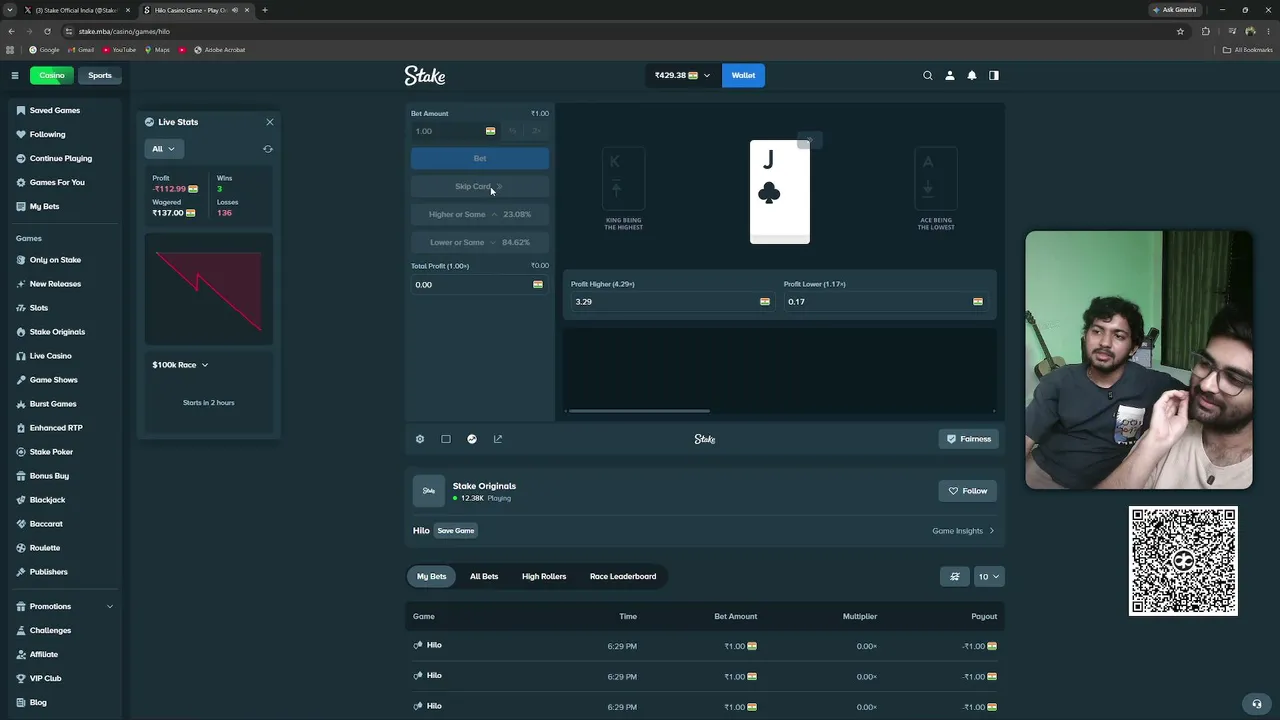Open the Fairness dialog
The width and height of the screenshot is (1280, 720).
point(969,439)
